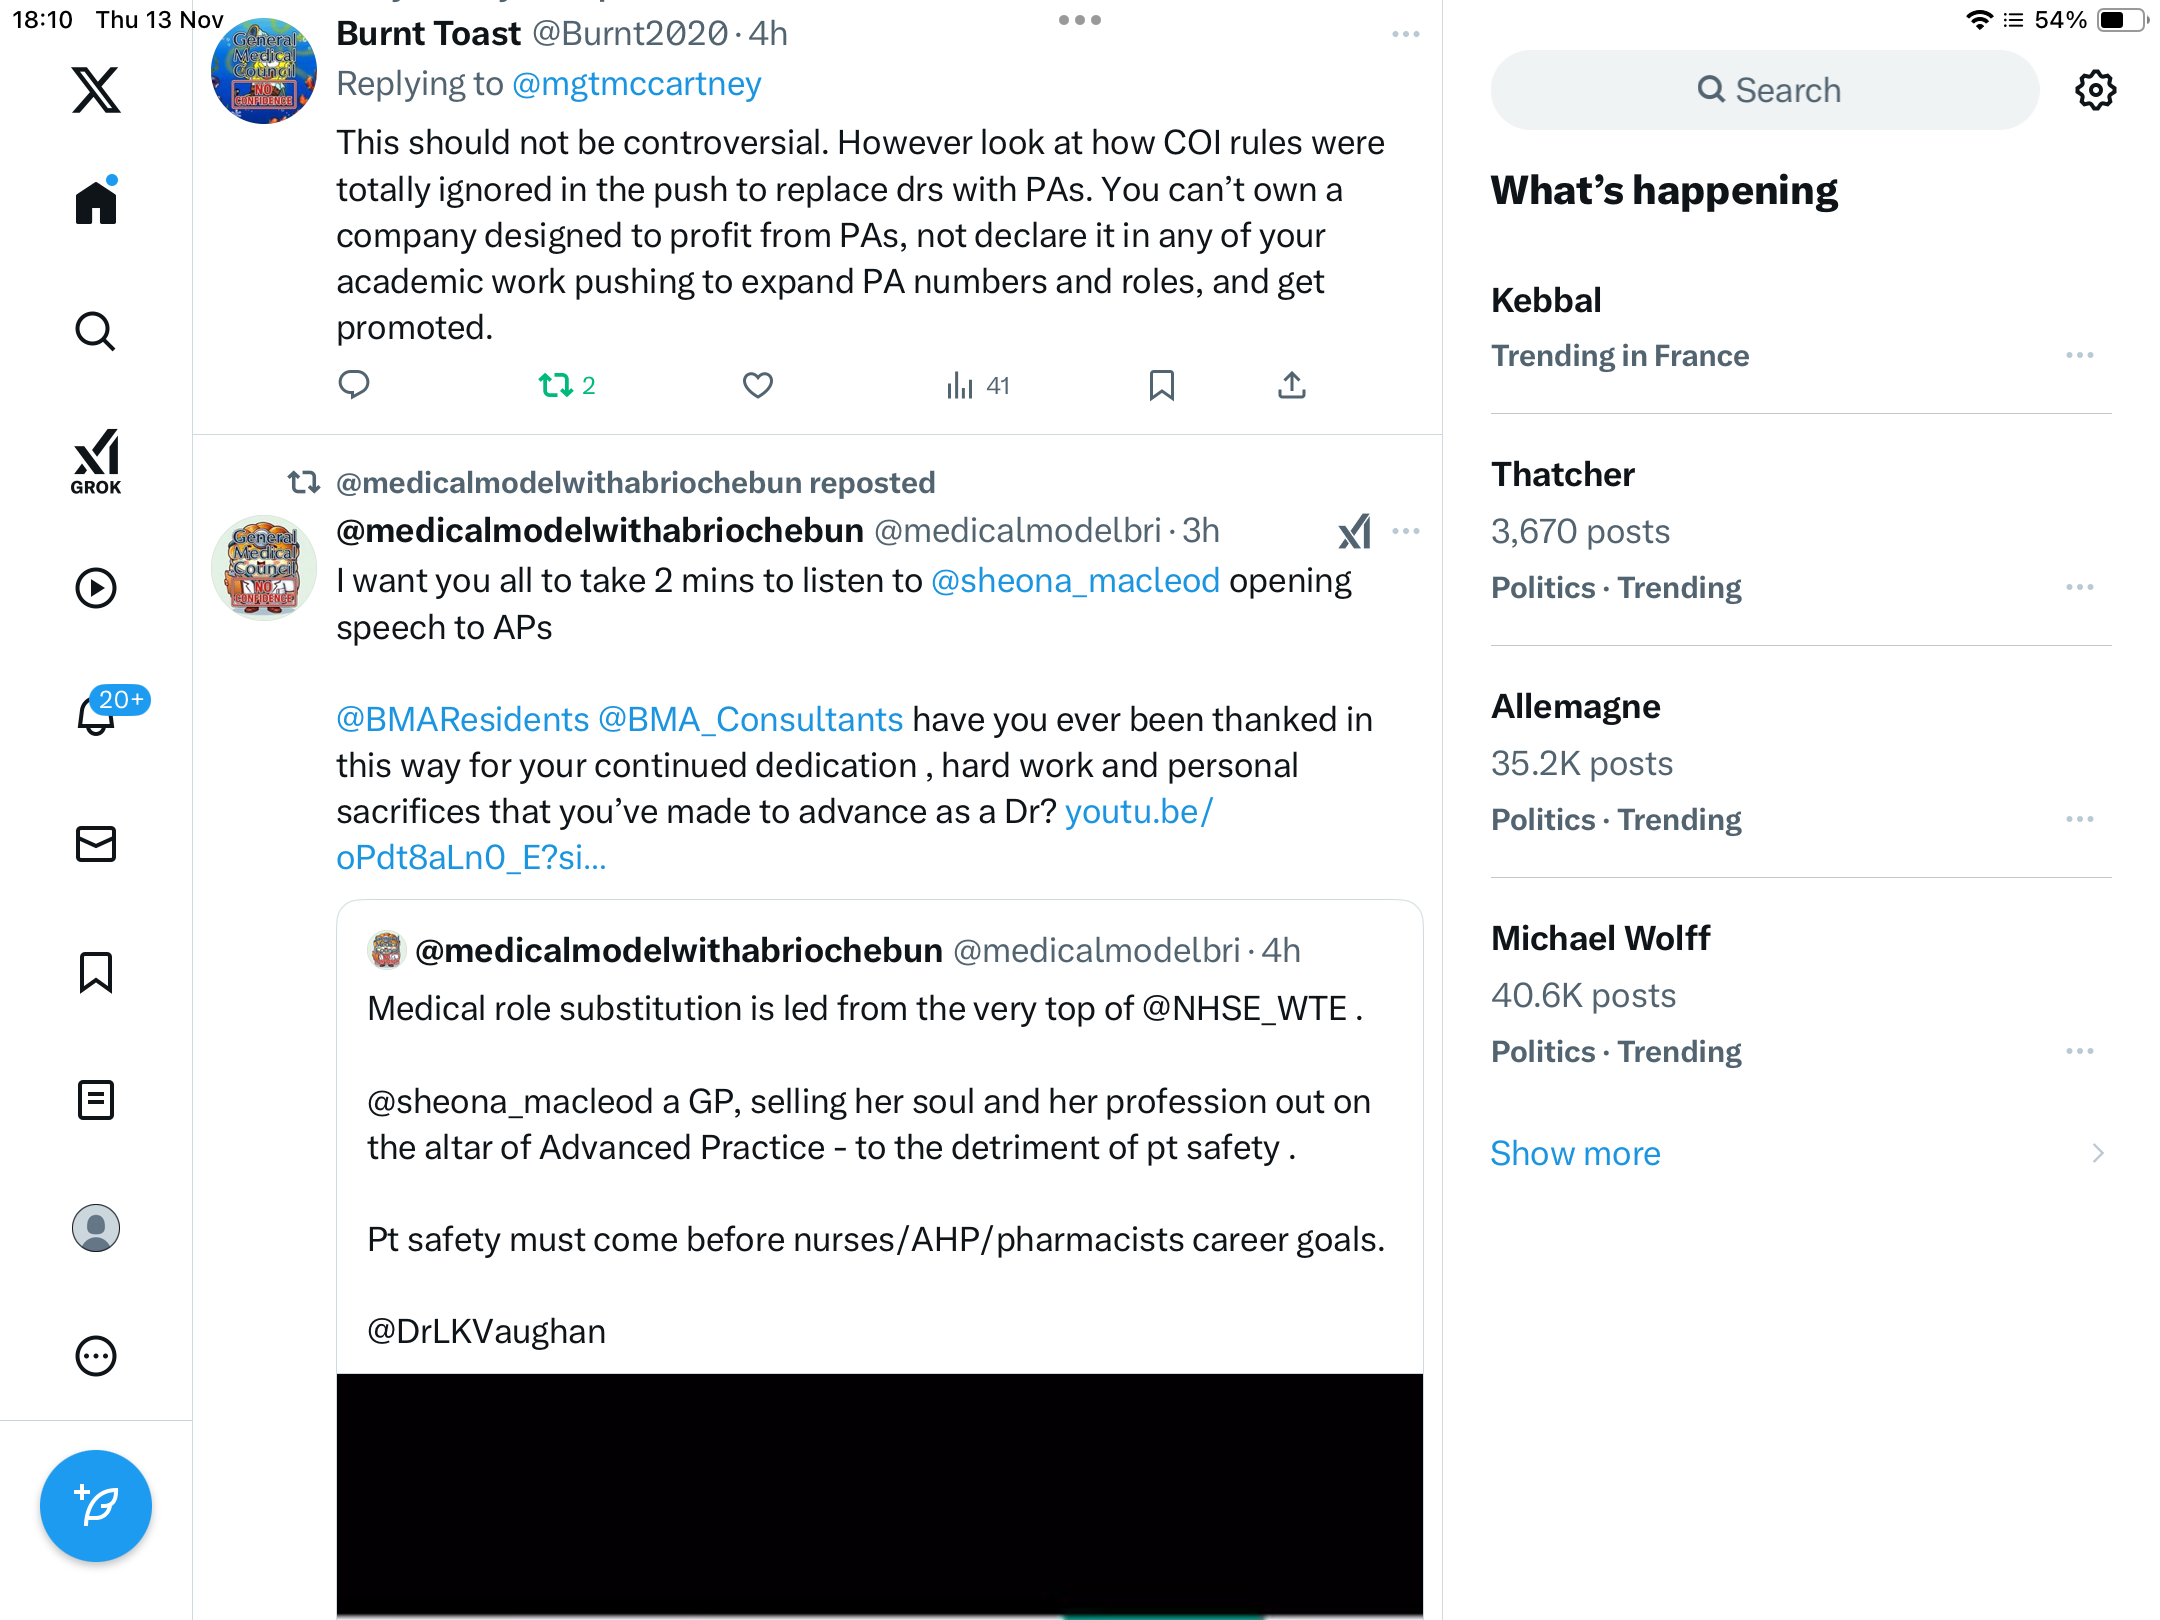Open the Grok sidebar icon

pos(96,461)
